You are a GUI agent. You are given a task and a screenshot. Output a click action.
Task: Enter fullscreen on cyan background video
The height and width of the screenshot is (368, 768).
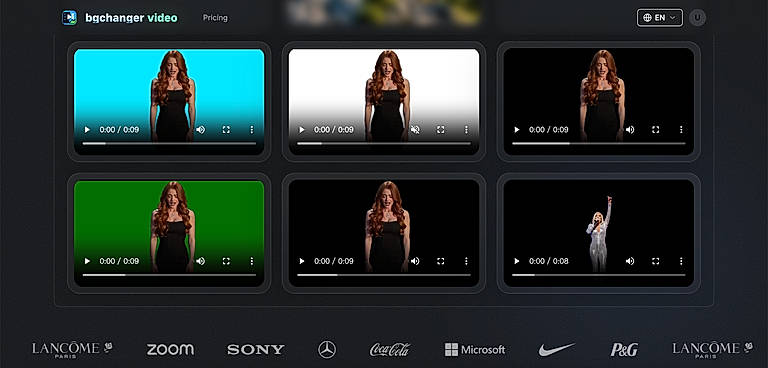coord(226,130)
